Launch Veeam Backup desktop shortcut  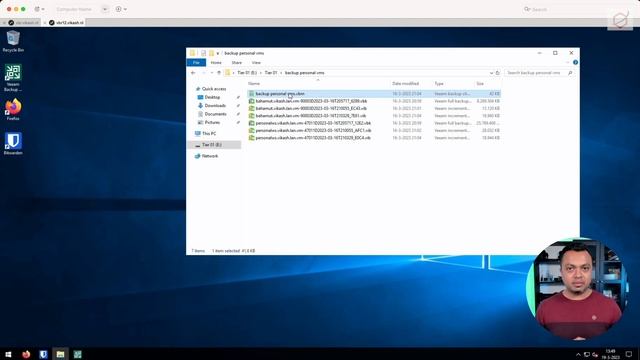point(13,78)
